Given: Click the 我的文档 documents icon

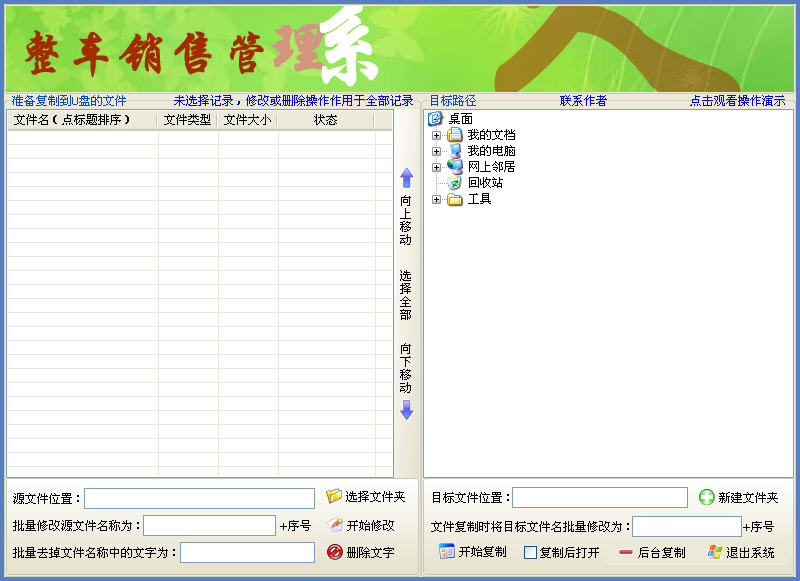Looking at the screenshot, I should click(455, 135).
